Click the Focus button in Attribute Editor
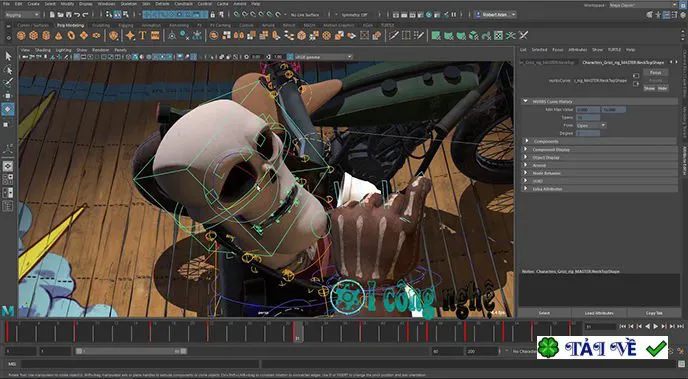The width and height of the screenshot is (688, 379). [x=656, y=72]
